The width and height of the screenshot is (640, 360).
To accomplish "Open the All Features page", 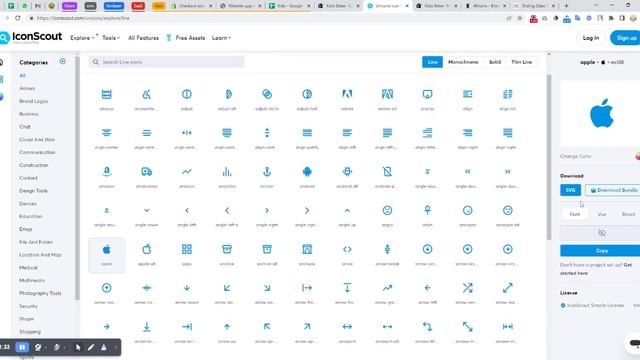I will [143, 38].
